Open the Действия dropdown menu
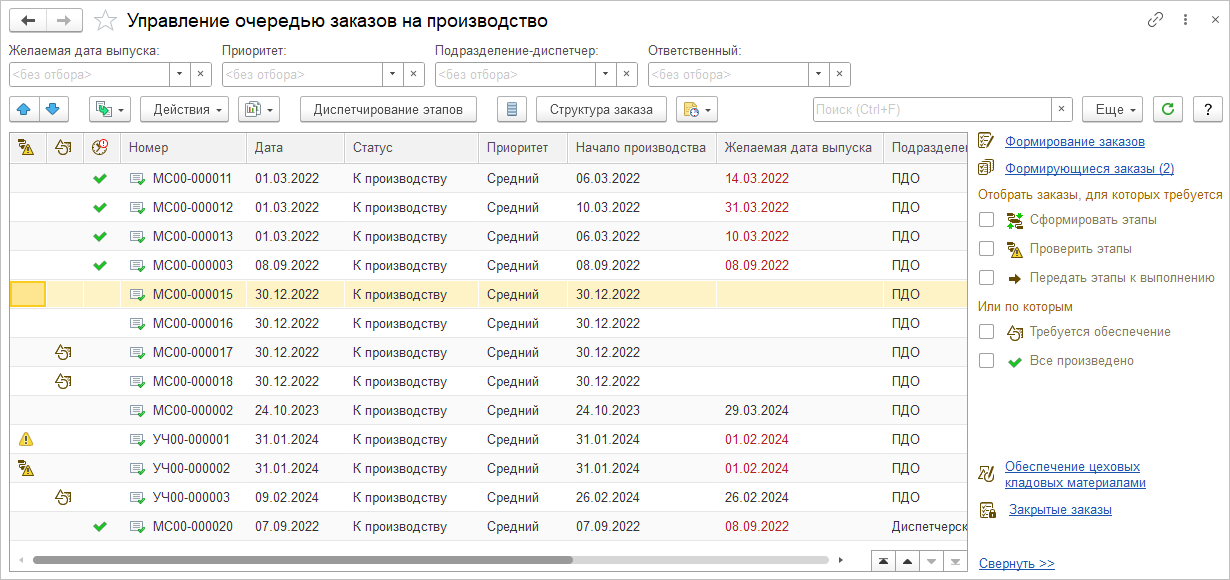This screenshot has width=1230, height=580. point(184,109)
